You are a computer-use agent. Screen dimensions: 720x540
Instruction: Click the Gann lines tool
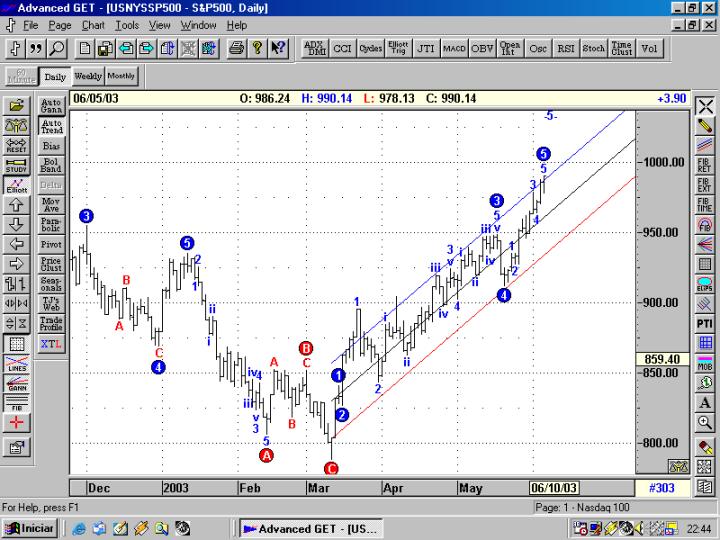pyautogui.click(x=17, y=383)
